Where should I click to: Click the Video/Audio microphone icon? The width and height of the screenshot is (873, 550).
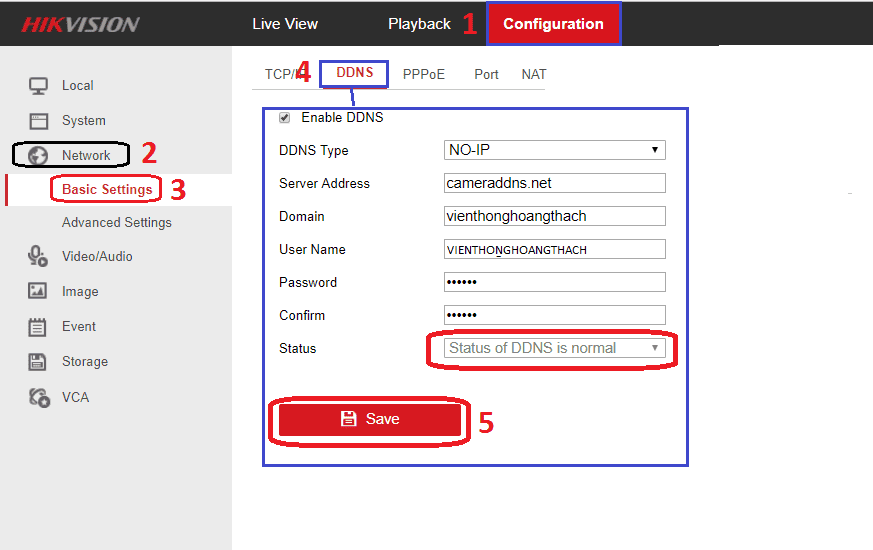point(38,256)
